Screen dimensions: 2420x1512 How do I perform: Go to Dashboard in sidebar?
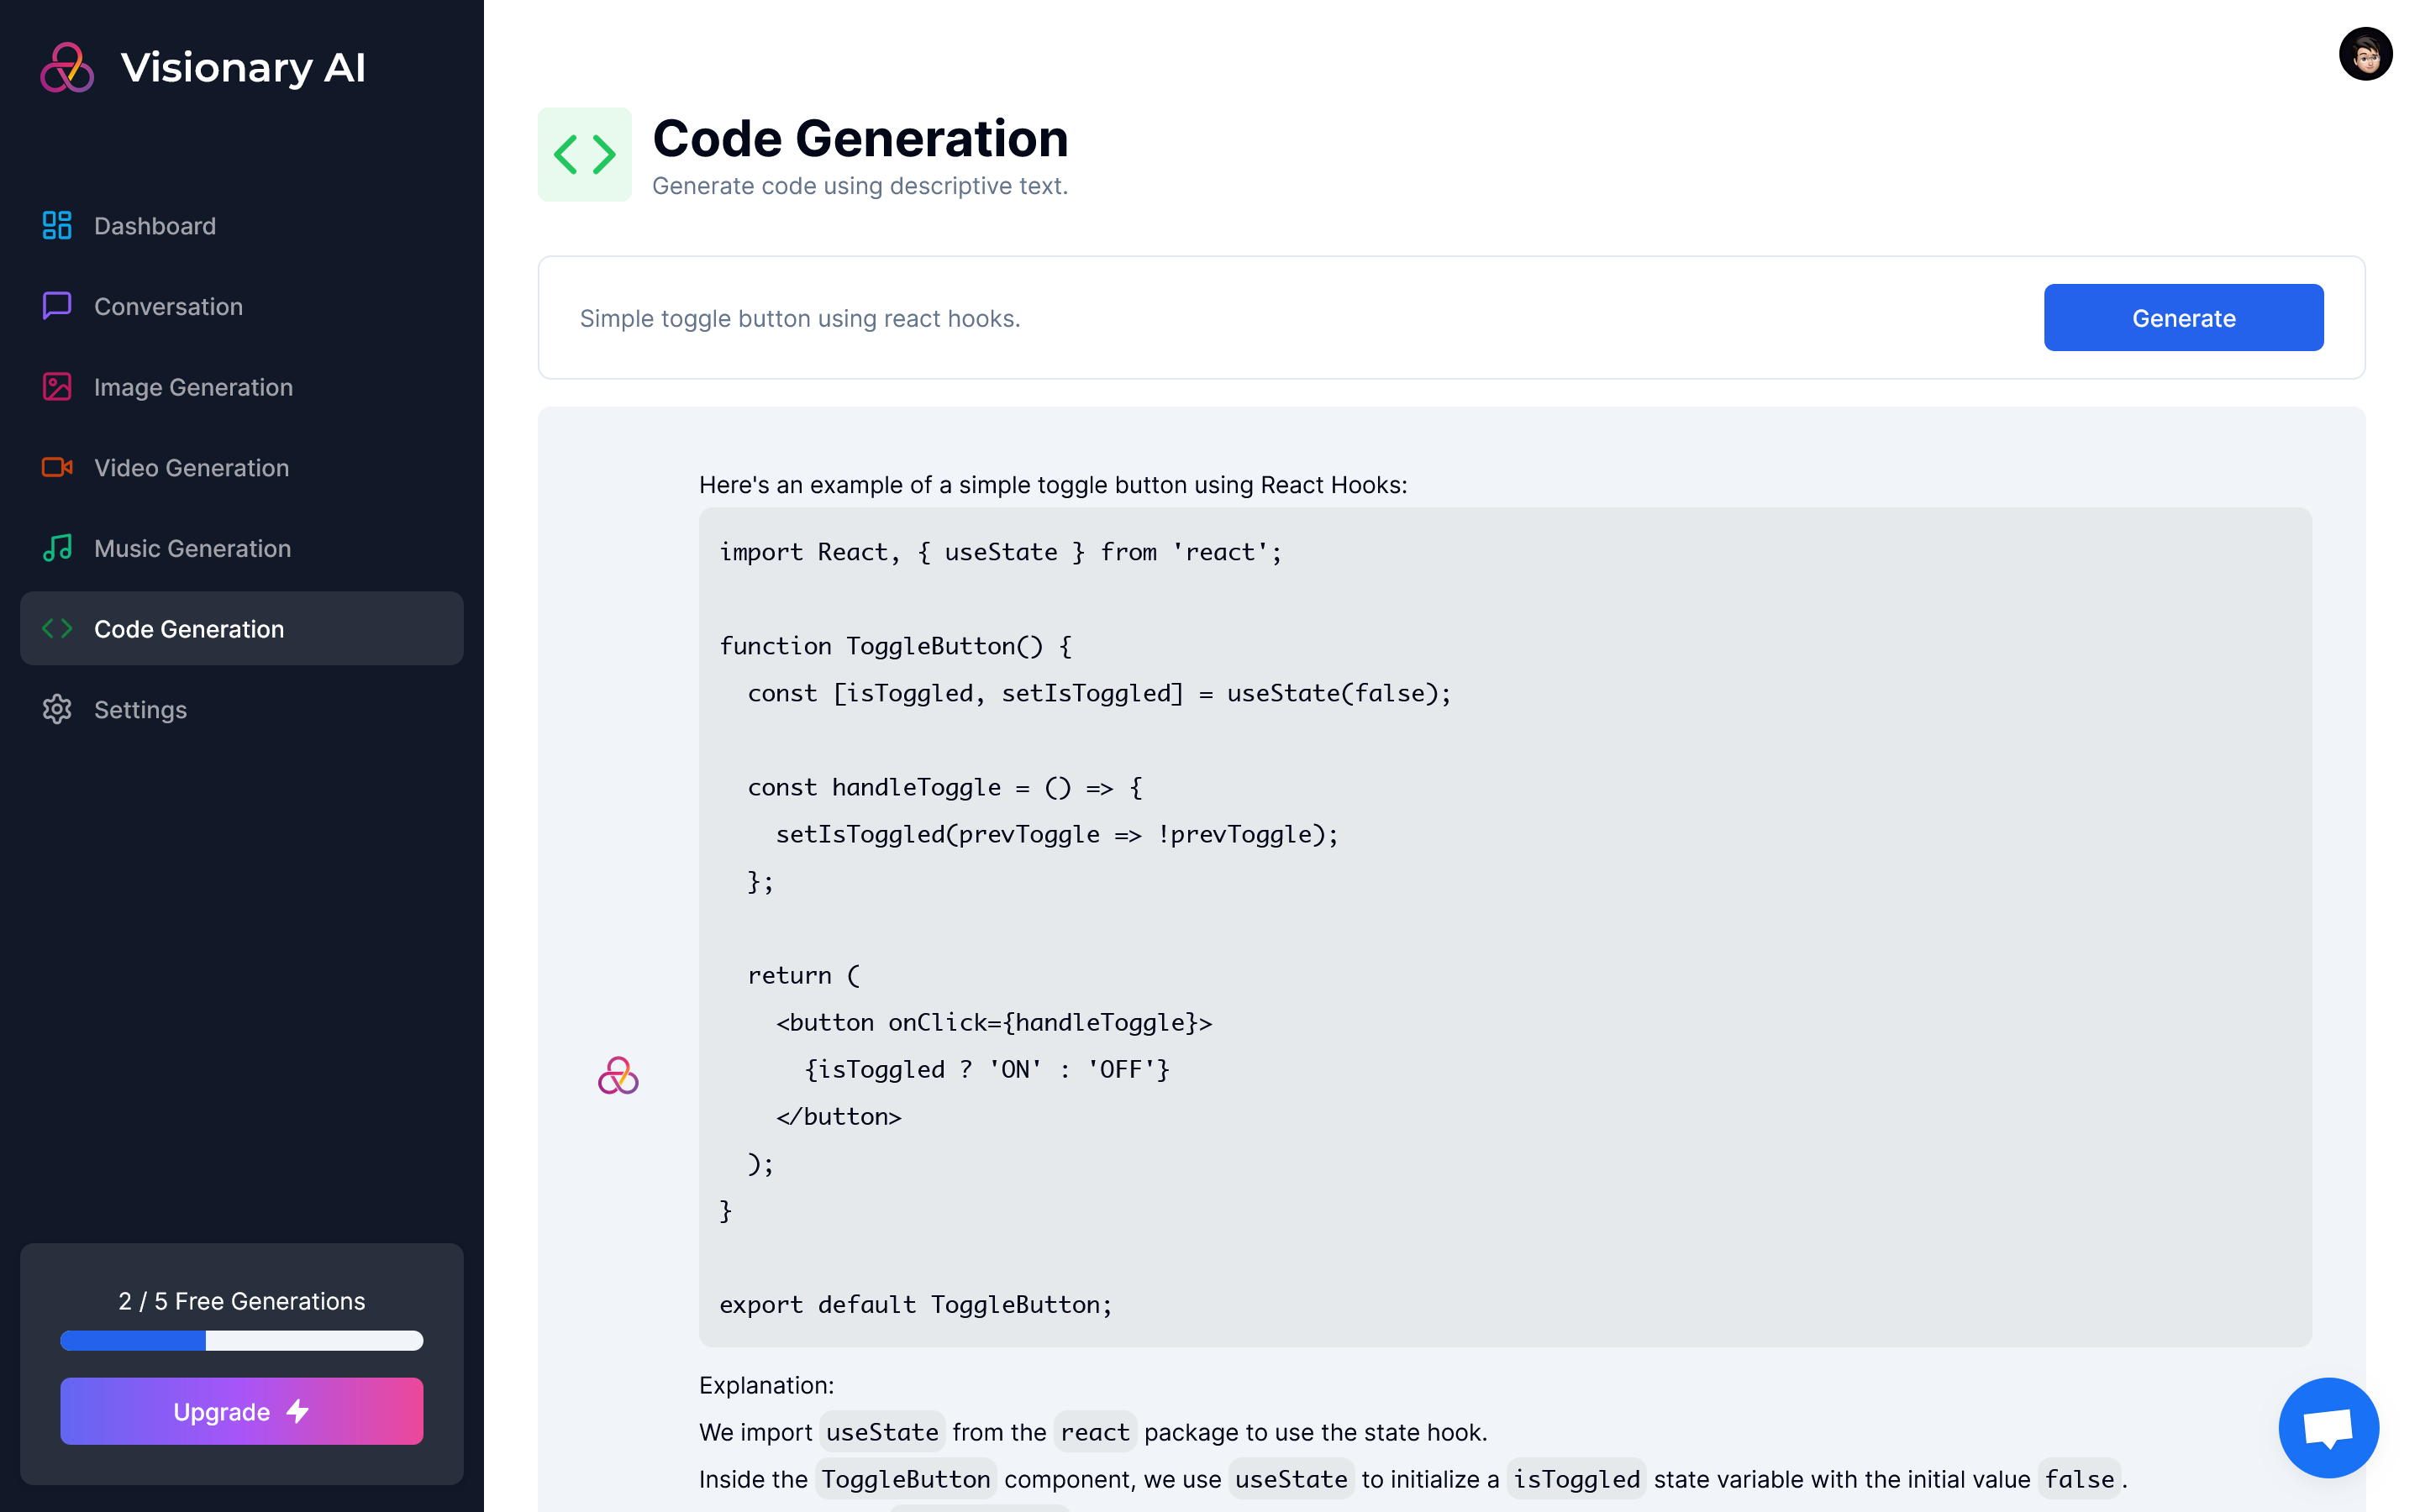point(155,226)
